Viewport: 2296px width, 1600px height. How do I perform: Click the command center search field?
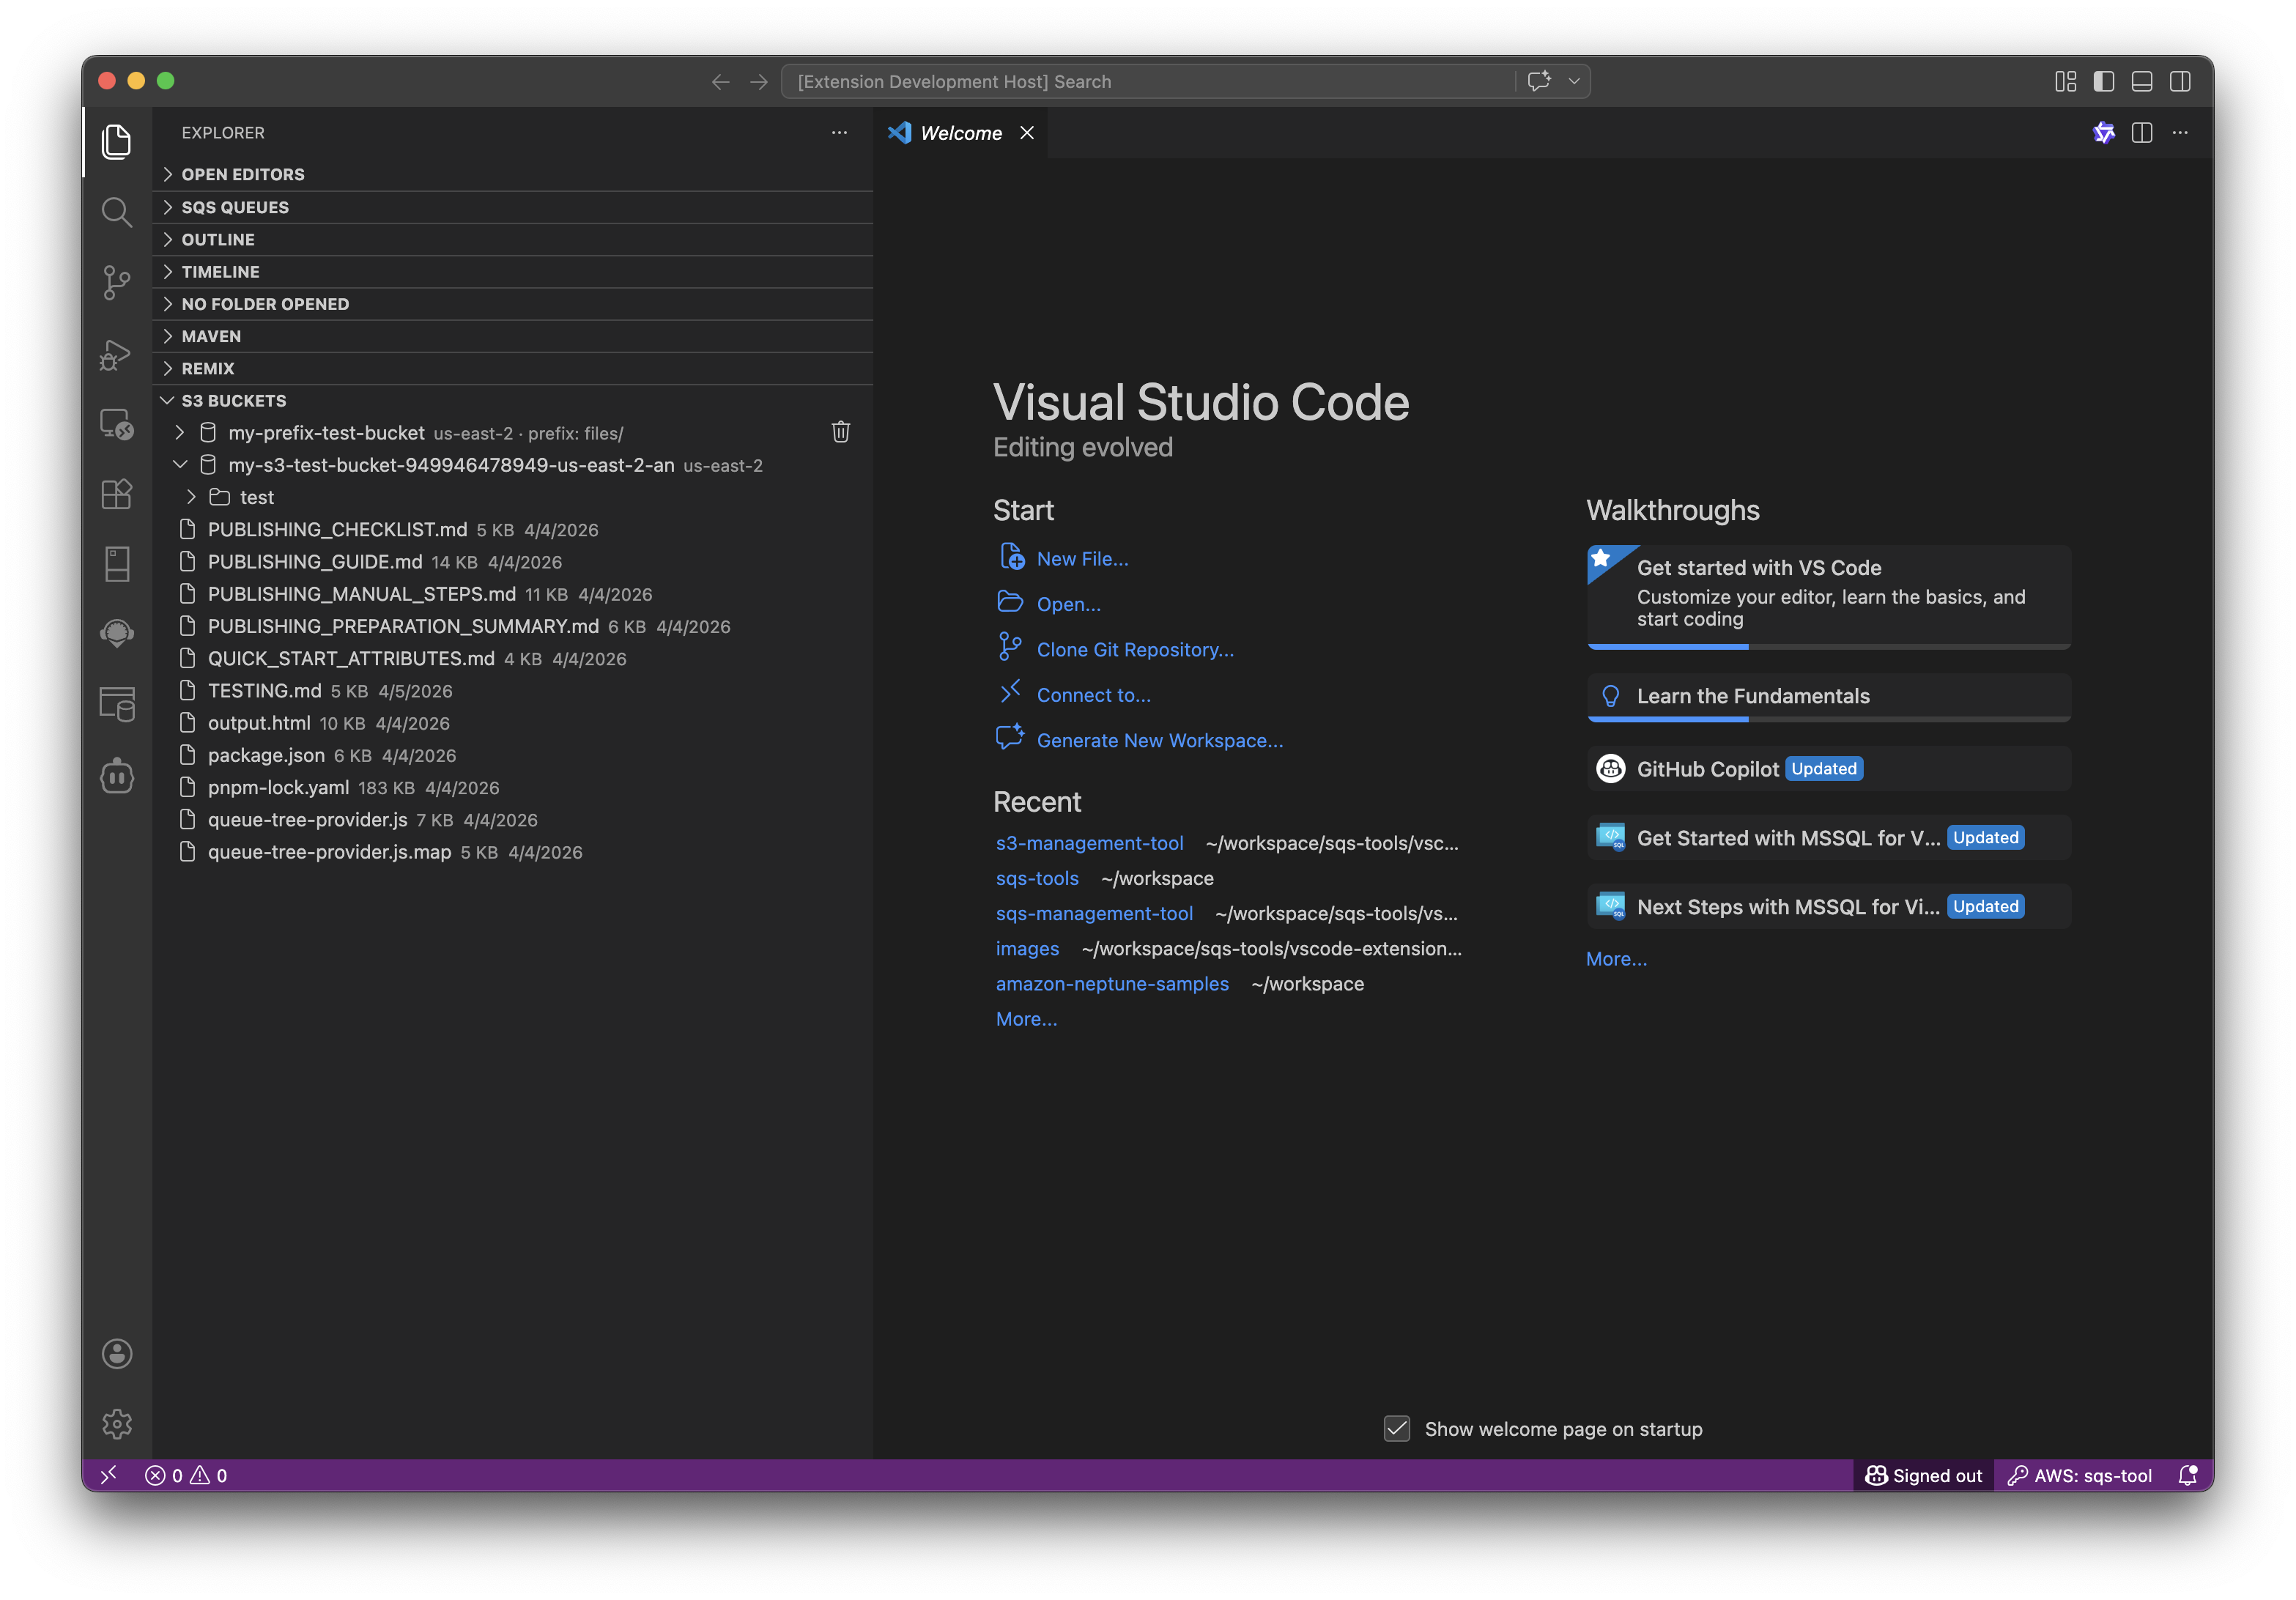coord(1148,82)
